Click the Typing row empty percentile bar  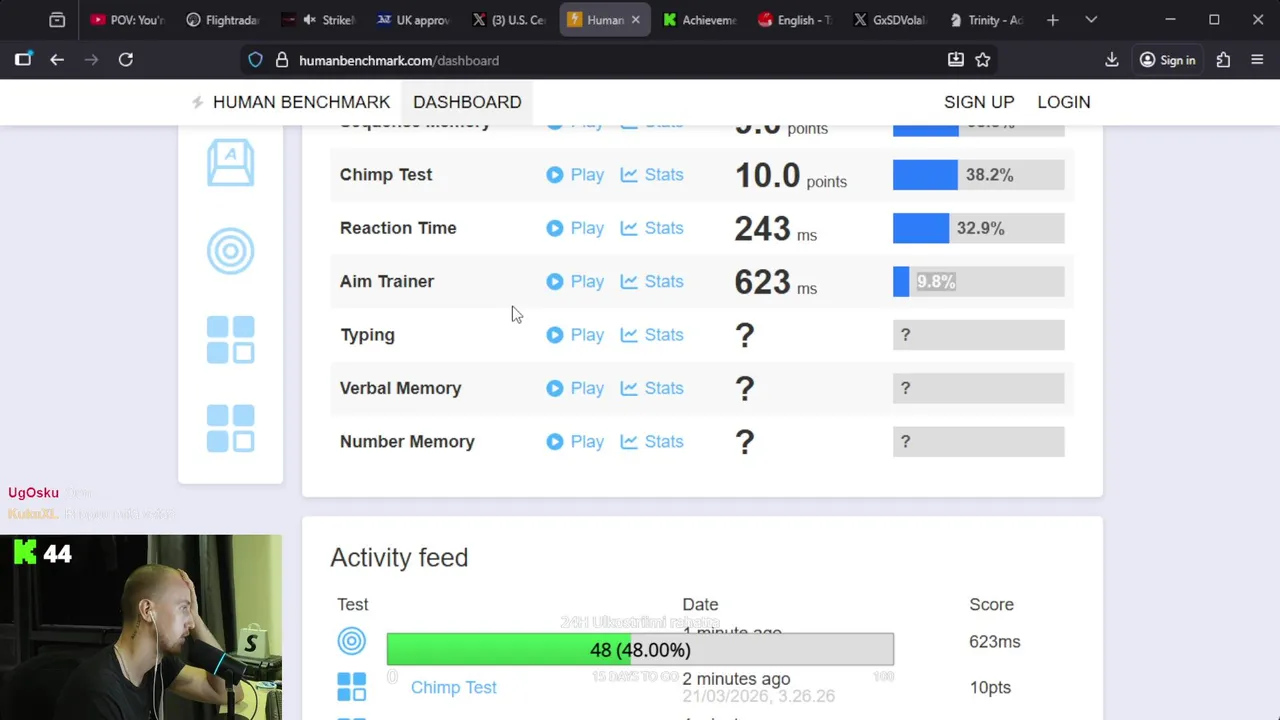978,335
